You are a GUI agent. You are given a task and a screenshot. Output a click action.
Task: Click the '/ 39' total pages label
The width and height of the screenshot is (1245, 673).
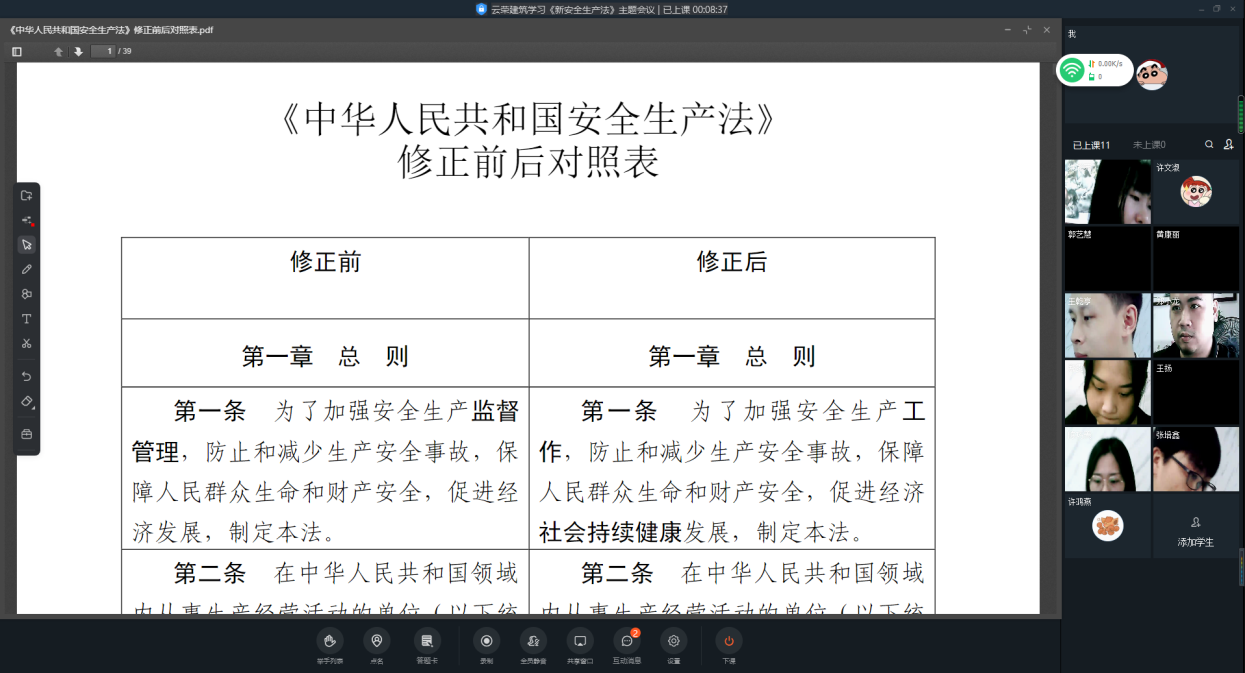(x=125, y=51)
